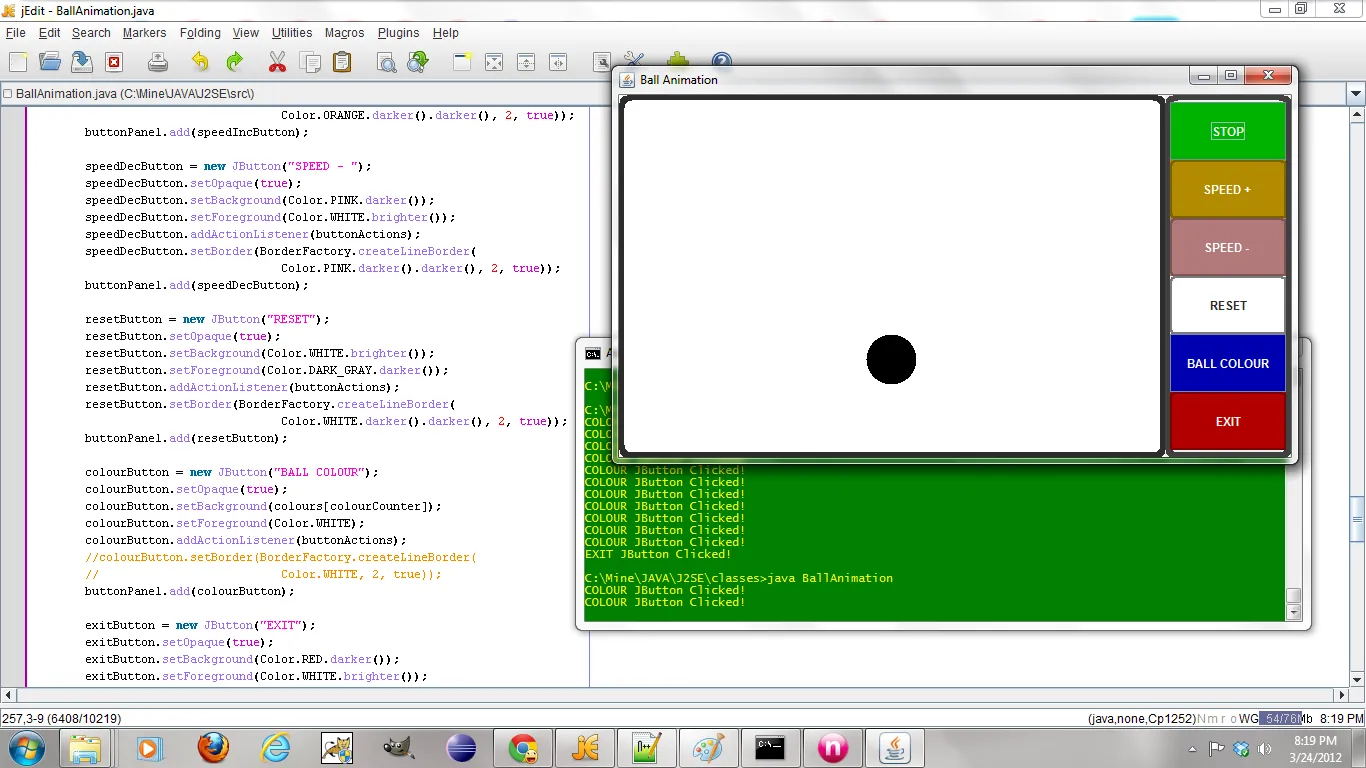Click the taskbar clock showing 8:19 PM
The width and height of the screenshot is (1366, 768).
[x=1315, y=748]
